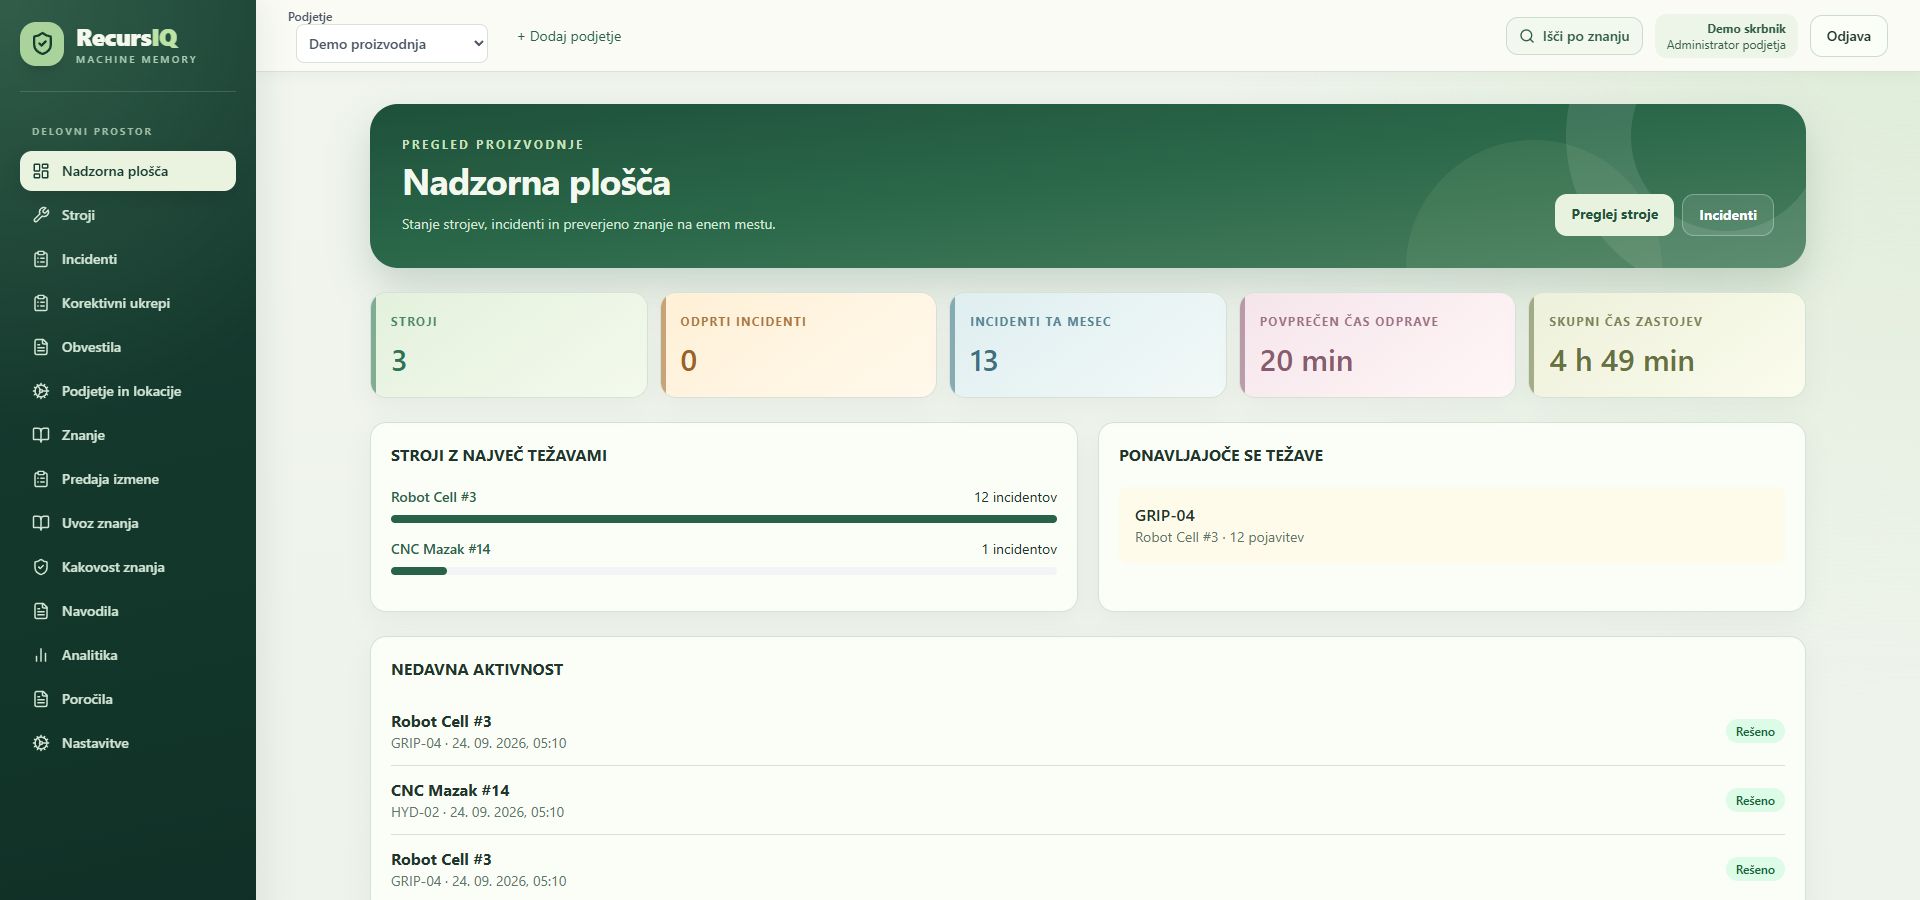1920x900 pixels.
Task: Click the 'Ponavljajoče se težave' title
Action: coord(1221,455)
